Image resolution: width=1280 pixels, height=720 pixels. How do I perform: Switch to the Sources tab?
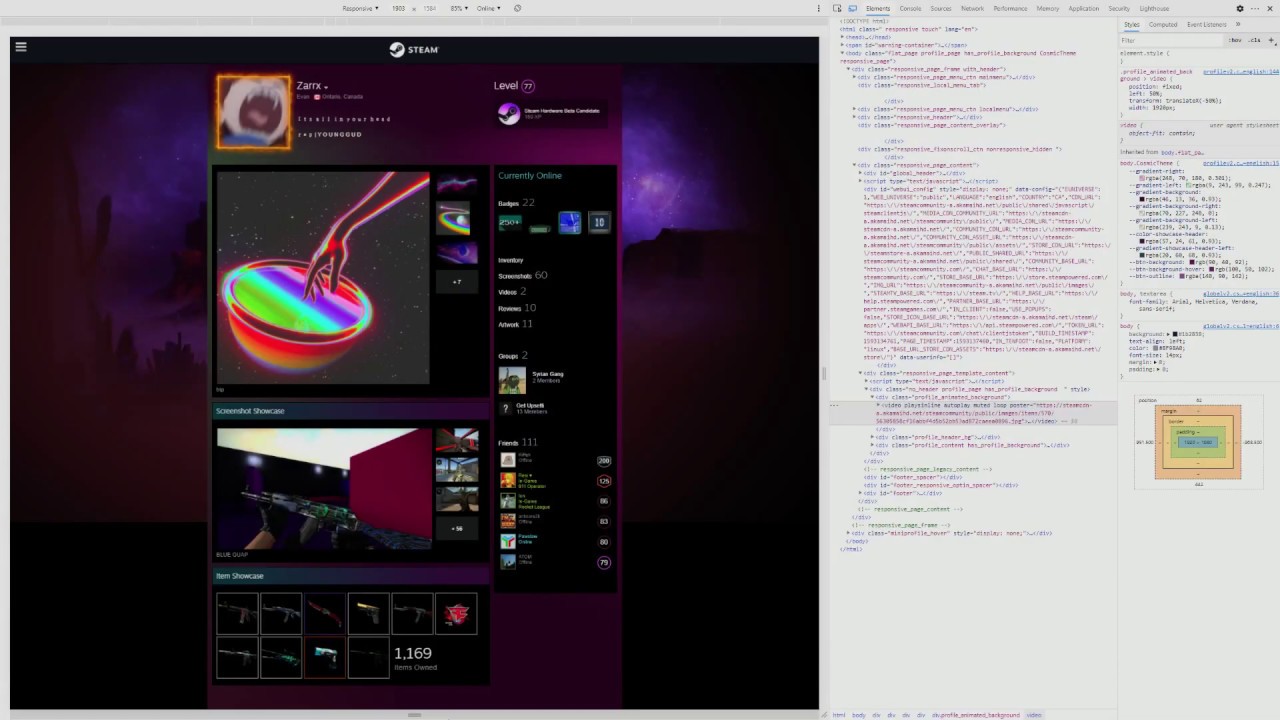coord(941,8)
